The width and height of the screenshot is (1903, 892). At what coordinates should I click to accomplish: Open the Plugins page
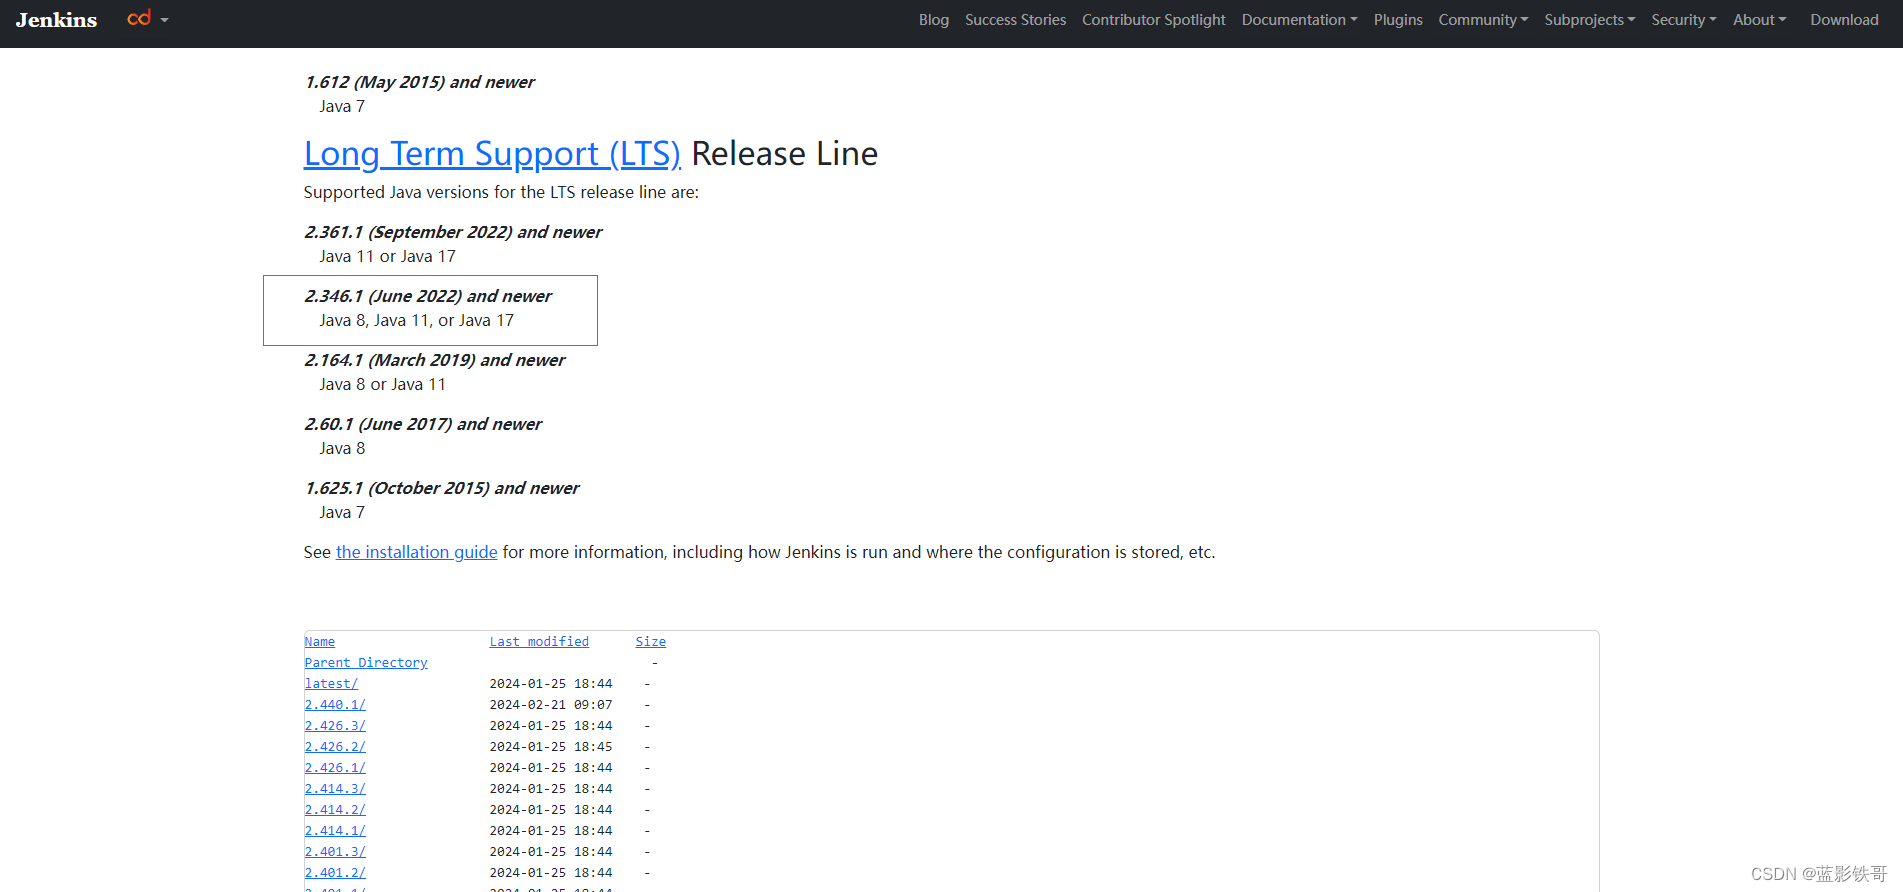tap(1397, 20)
